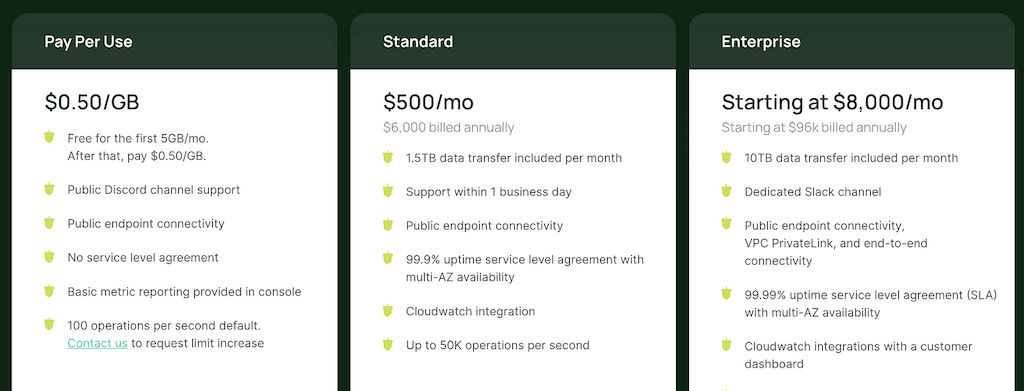Click bullet icon next to Dedicated Slack channel
This screenshot has width=1024, height=391.
[x=726, y=191]
